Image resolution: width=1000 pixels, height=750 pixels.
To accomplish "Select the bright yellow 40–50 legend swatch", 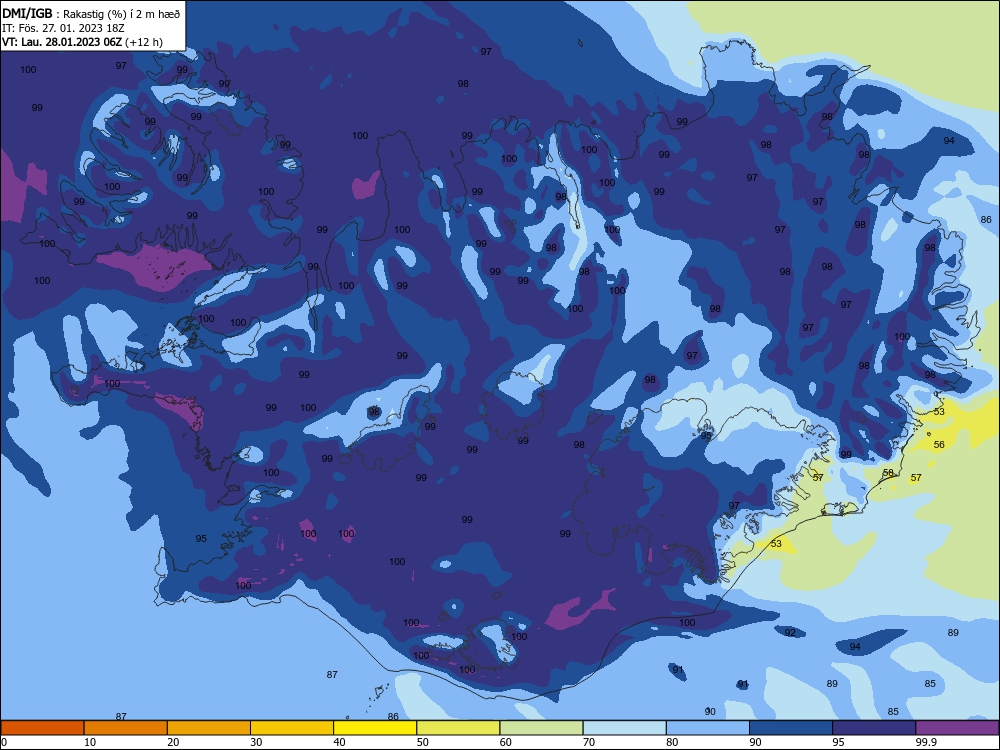I will pyautogui.click(x=375, y=728).
